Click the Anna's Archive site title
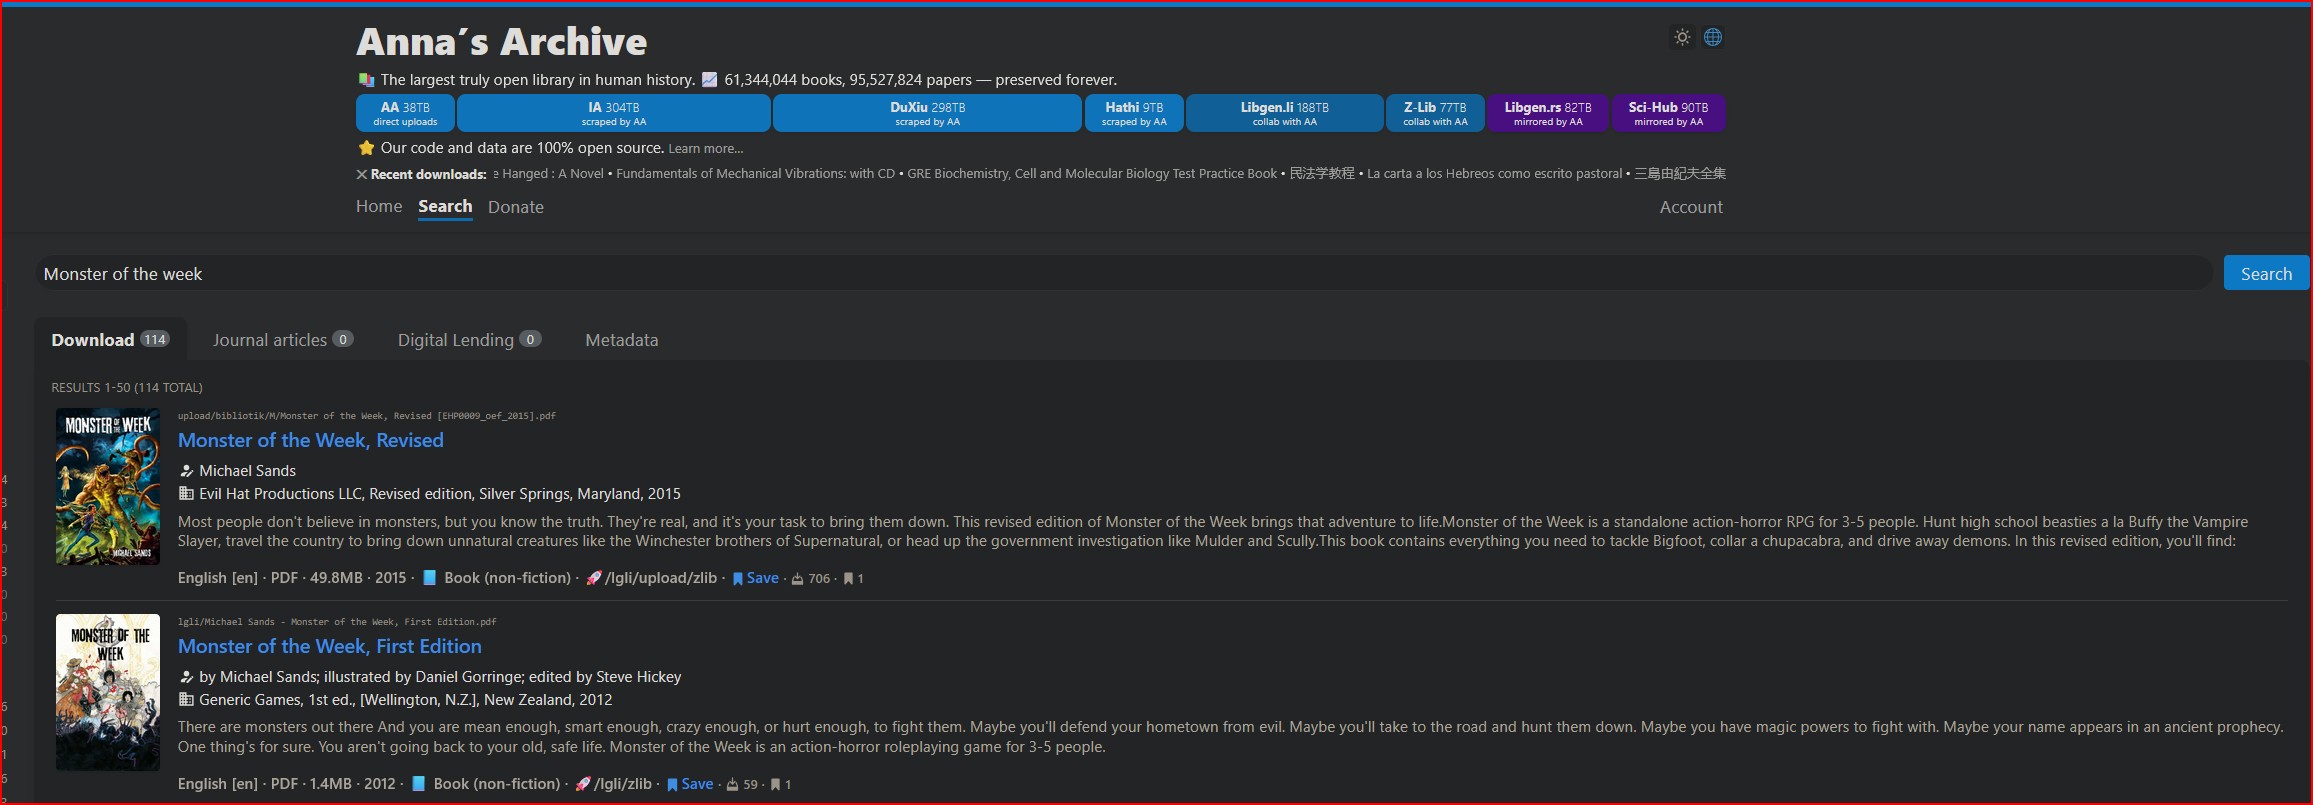 pyautogui.click(x=501, y=42)
